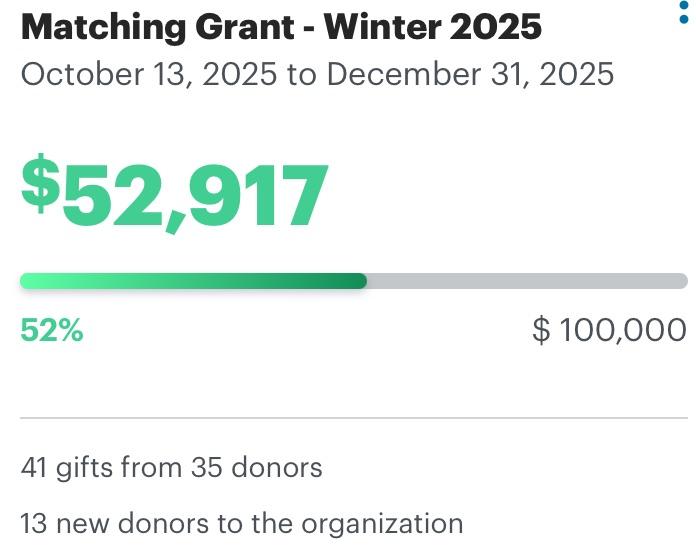Viewport: 696px width, 554px height.
Task: Click the far right end of progress bar
Action: coord(682,281)
